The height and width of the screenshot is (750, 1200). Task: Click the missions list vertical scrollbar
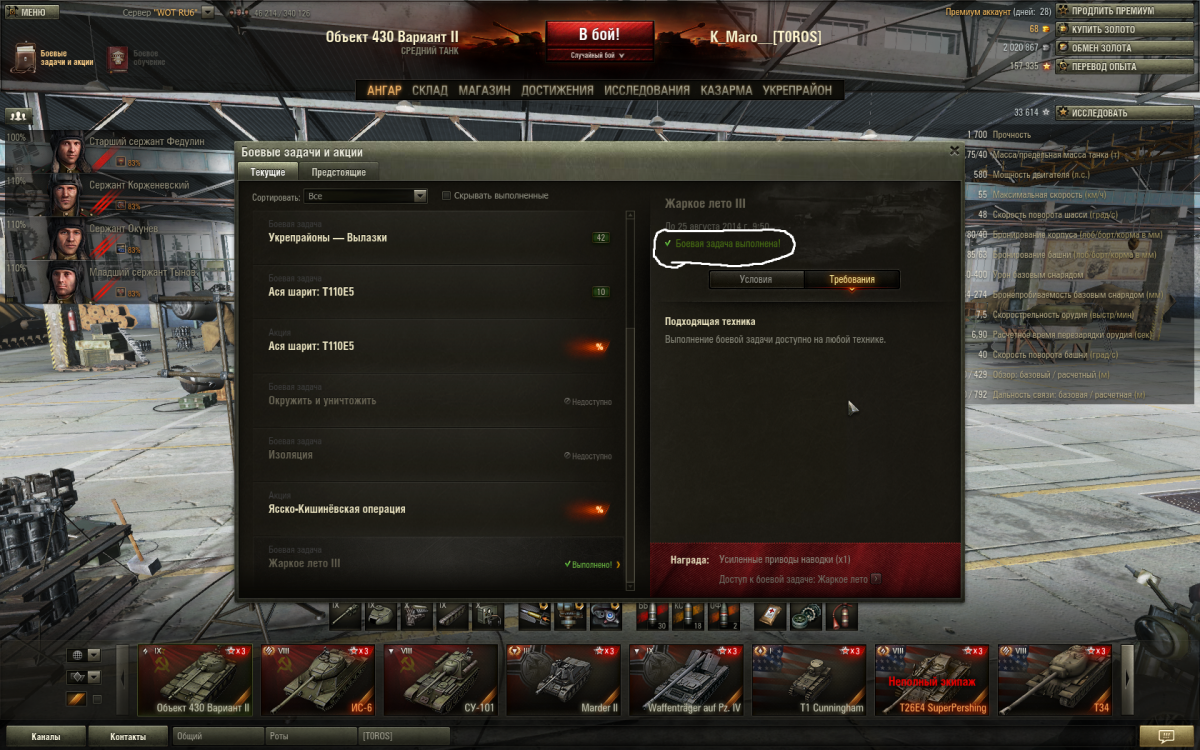click(630, 400)
